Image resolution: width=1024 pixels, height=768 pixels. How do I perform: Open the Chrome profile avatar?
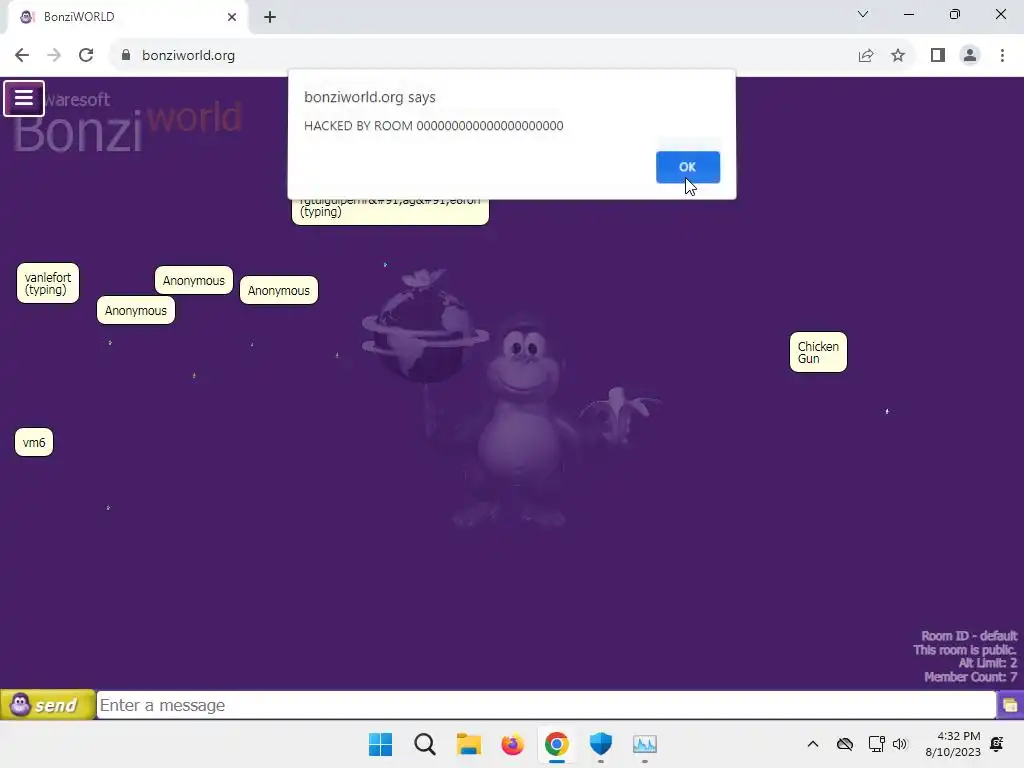pyautogui.click(x=970, y=56)
